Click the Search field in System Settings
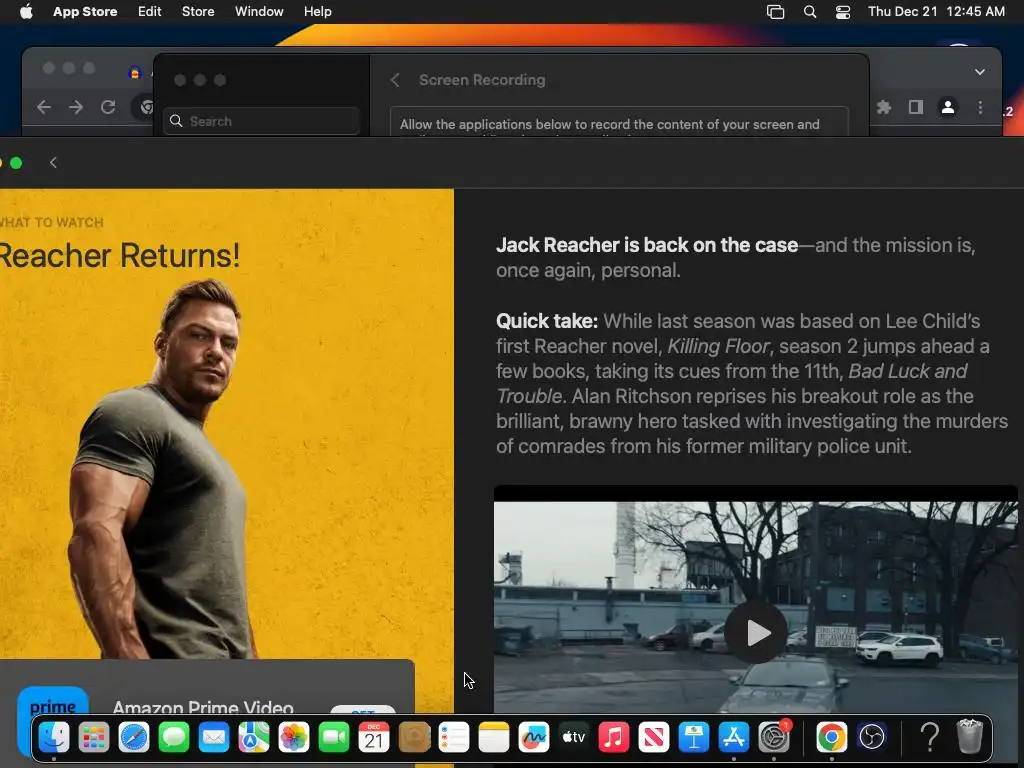 click(x=261, y=121)
